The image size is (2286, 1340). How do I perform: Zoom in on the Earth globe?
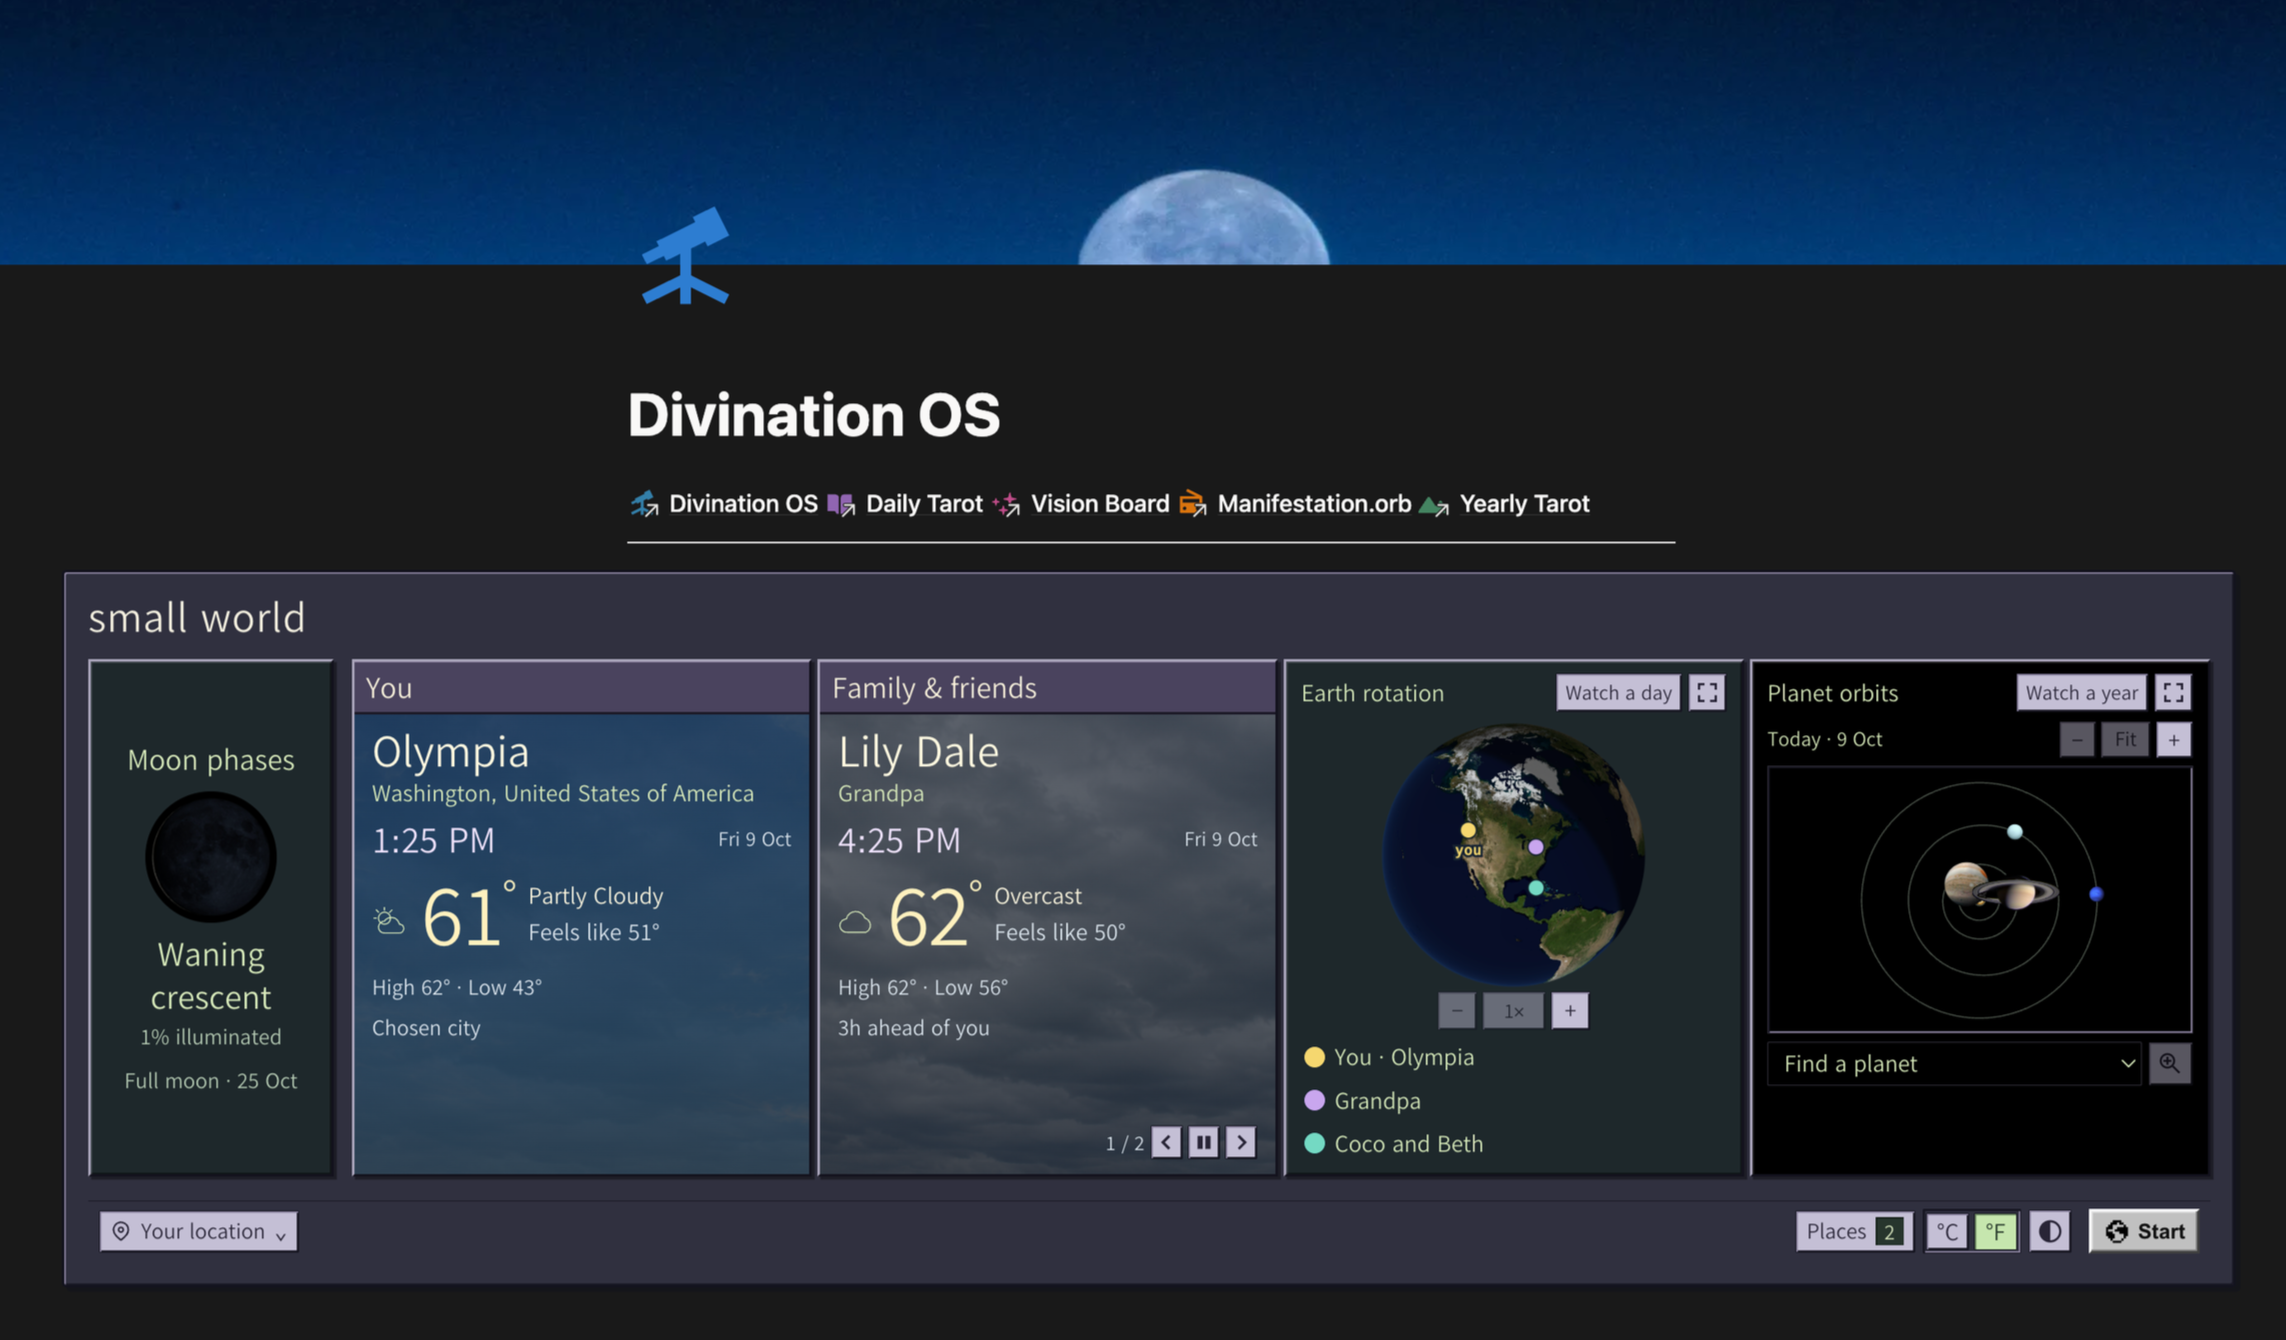coord(1570,1011)
